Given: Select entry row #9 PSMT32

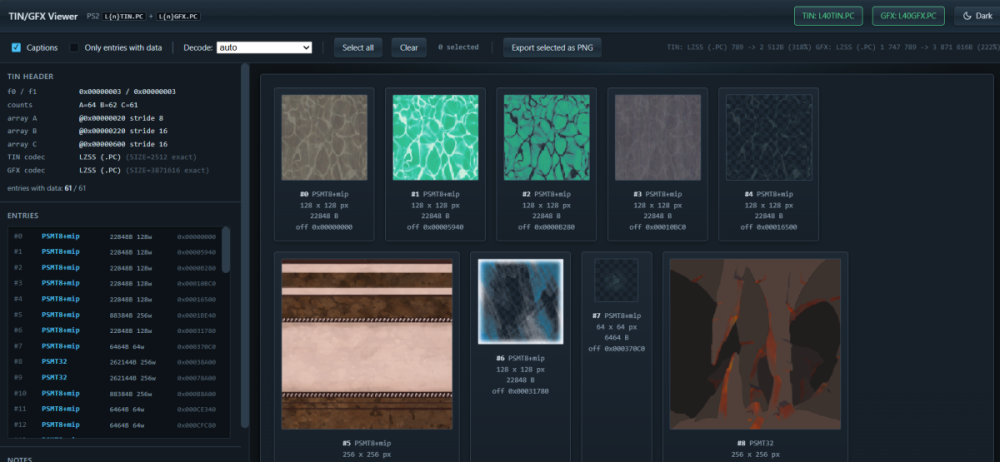Looking at the screenshot, I should coord(115,377).
